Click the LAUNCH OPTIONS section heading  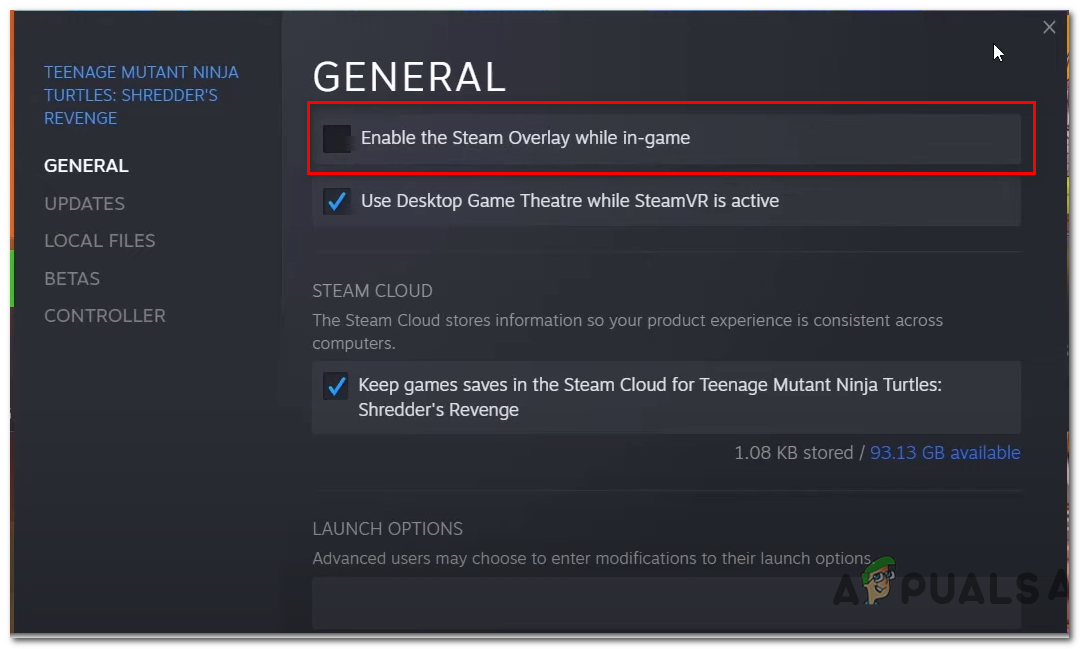point(387,529)
